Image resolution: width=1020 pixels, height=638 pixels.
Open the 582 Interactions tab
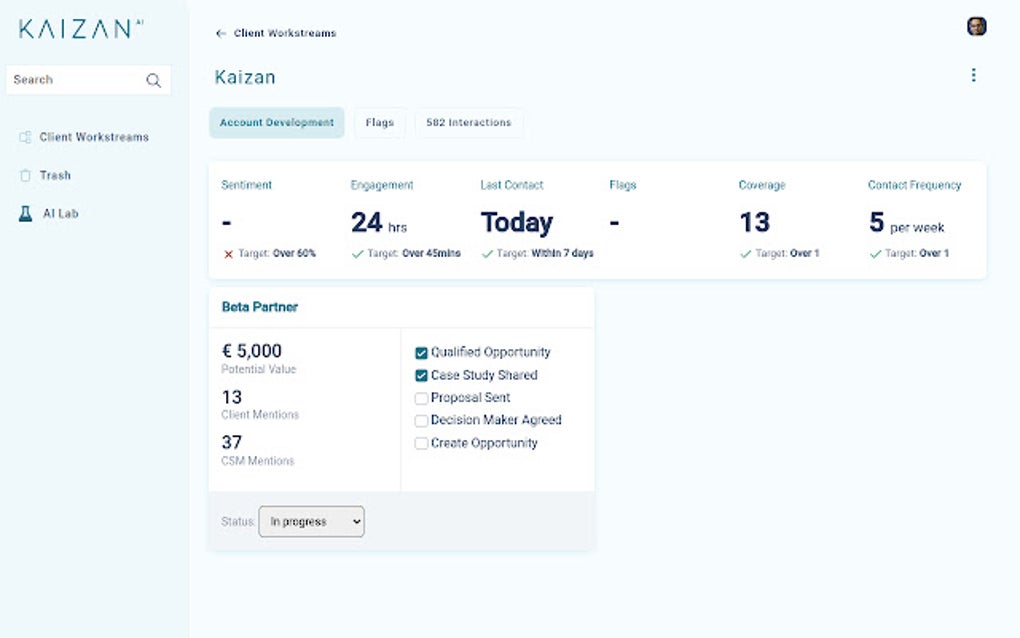point(470,122)
